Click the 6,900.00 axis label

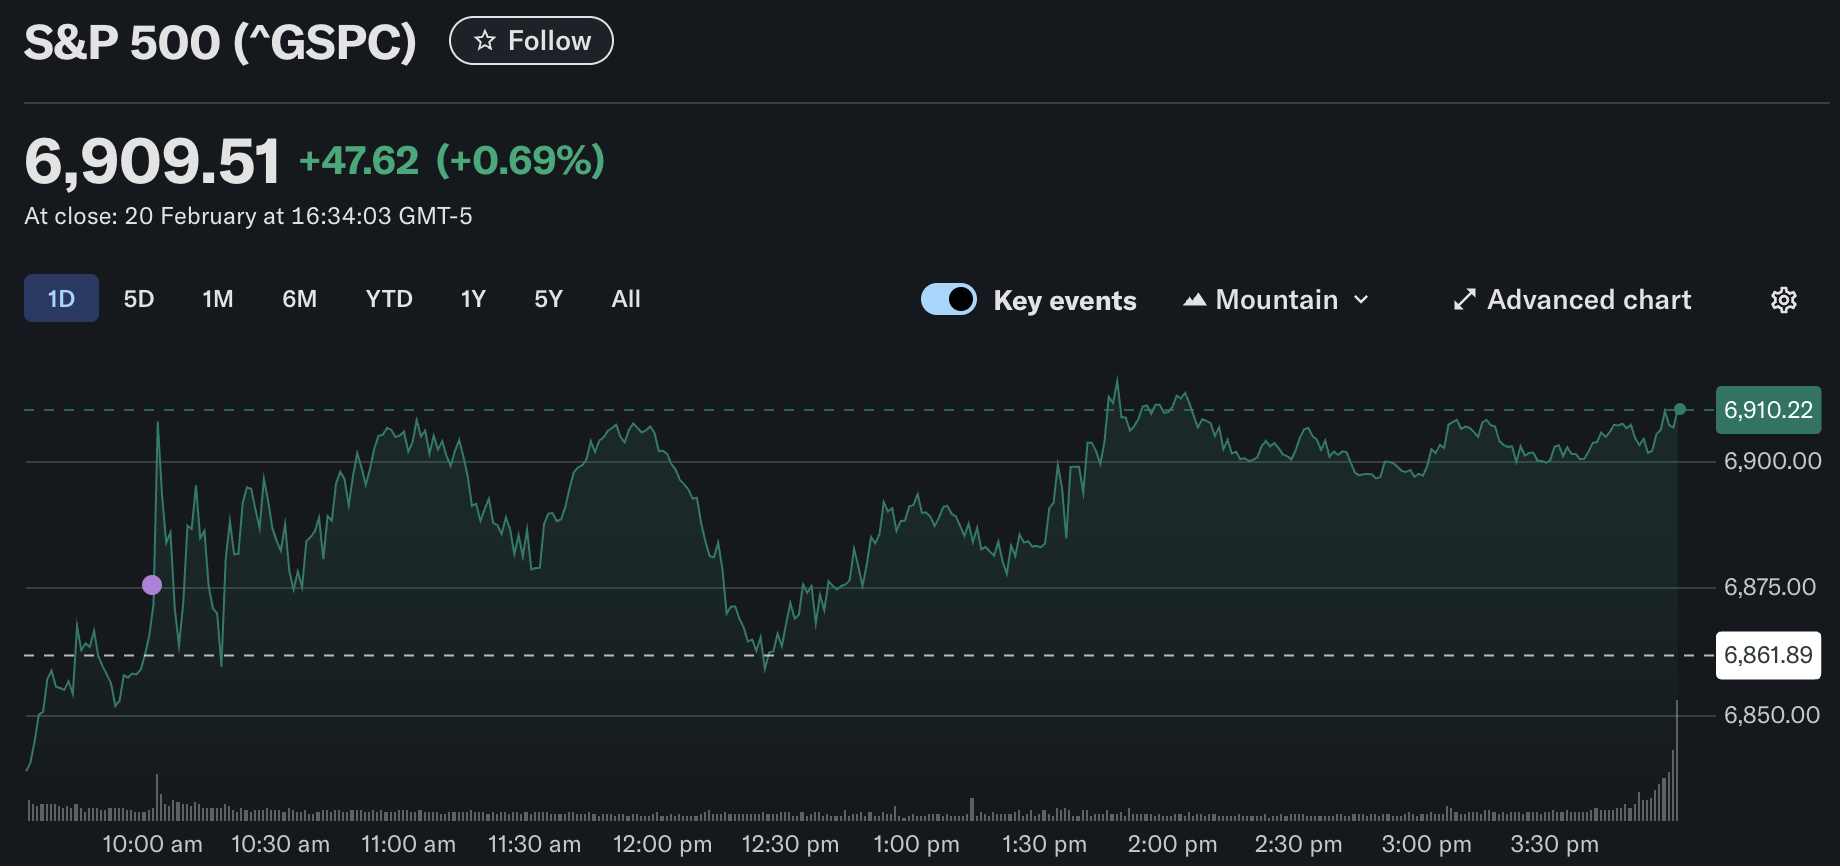pos(1772,461)
